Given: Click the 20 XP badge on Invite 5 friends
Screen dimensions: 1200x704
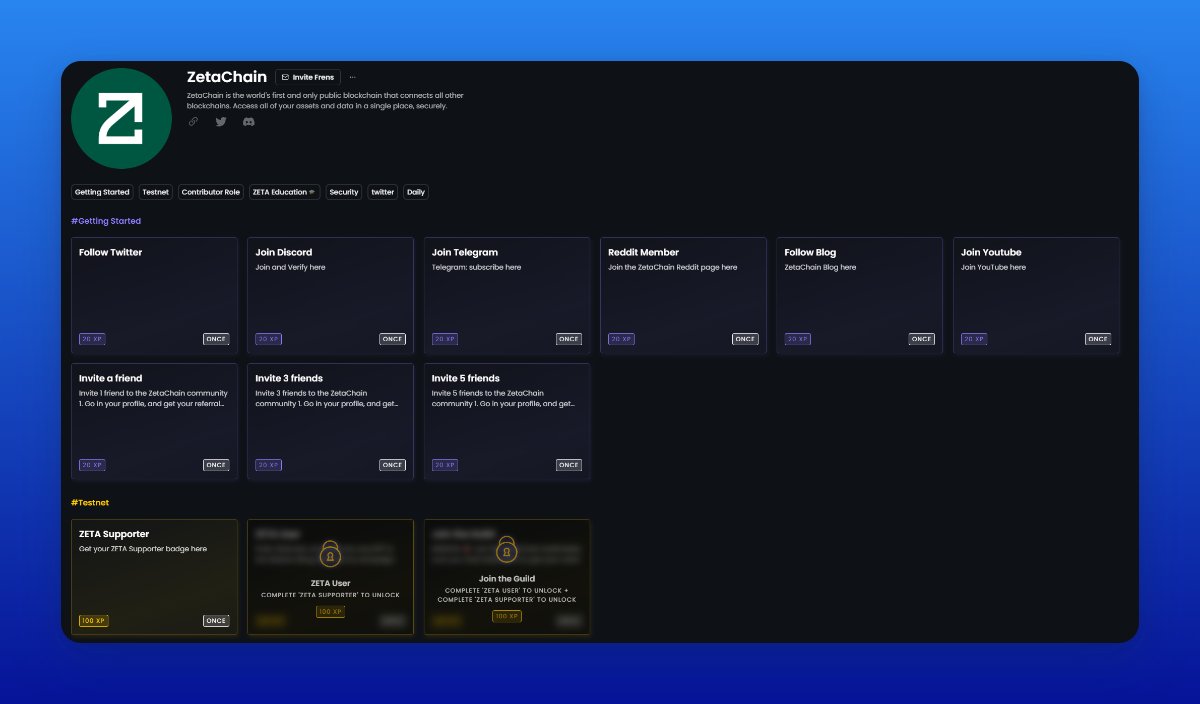Looking at the screenshot, I should coord(445,465).
